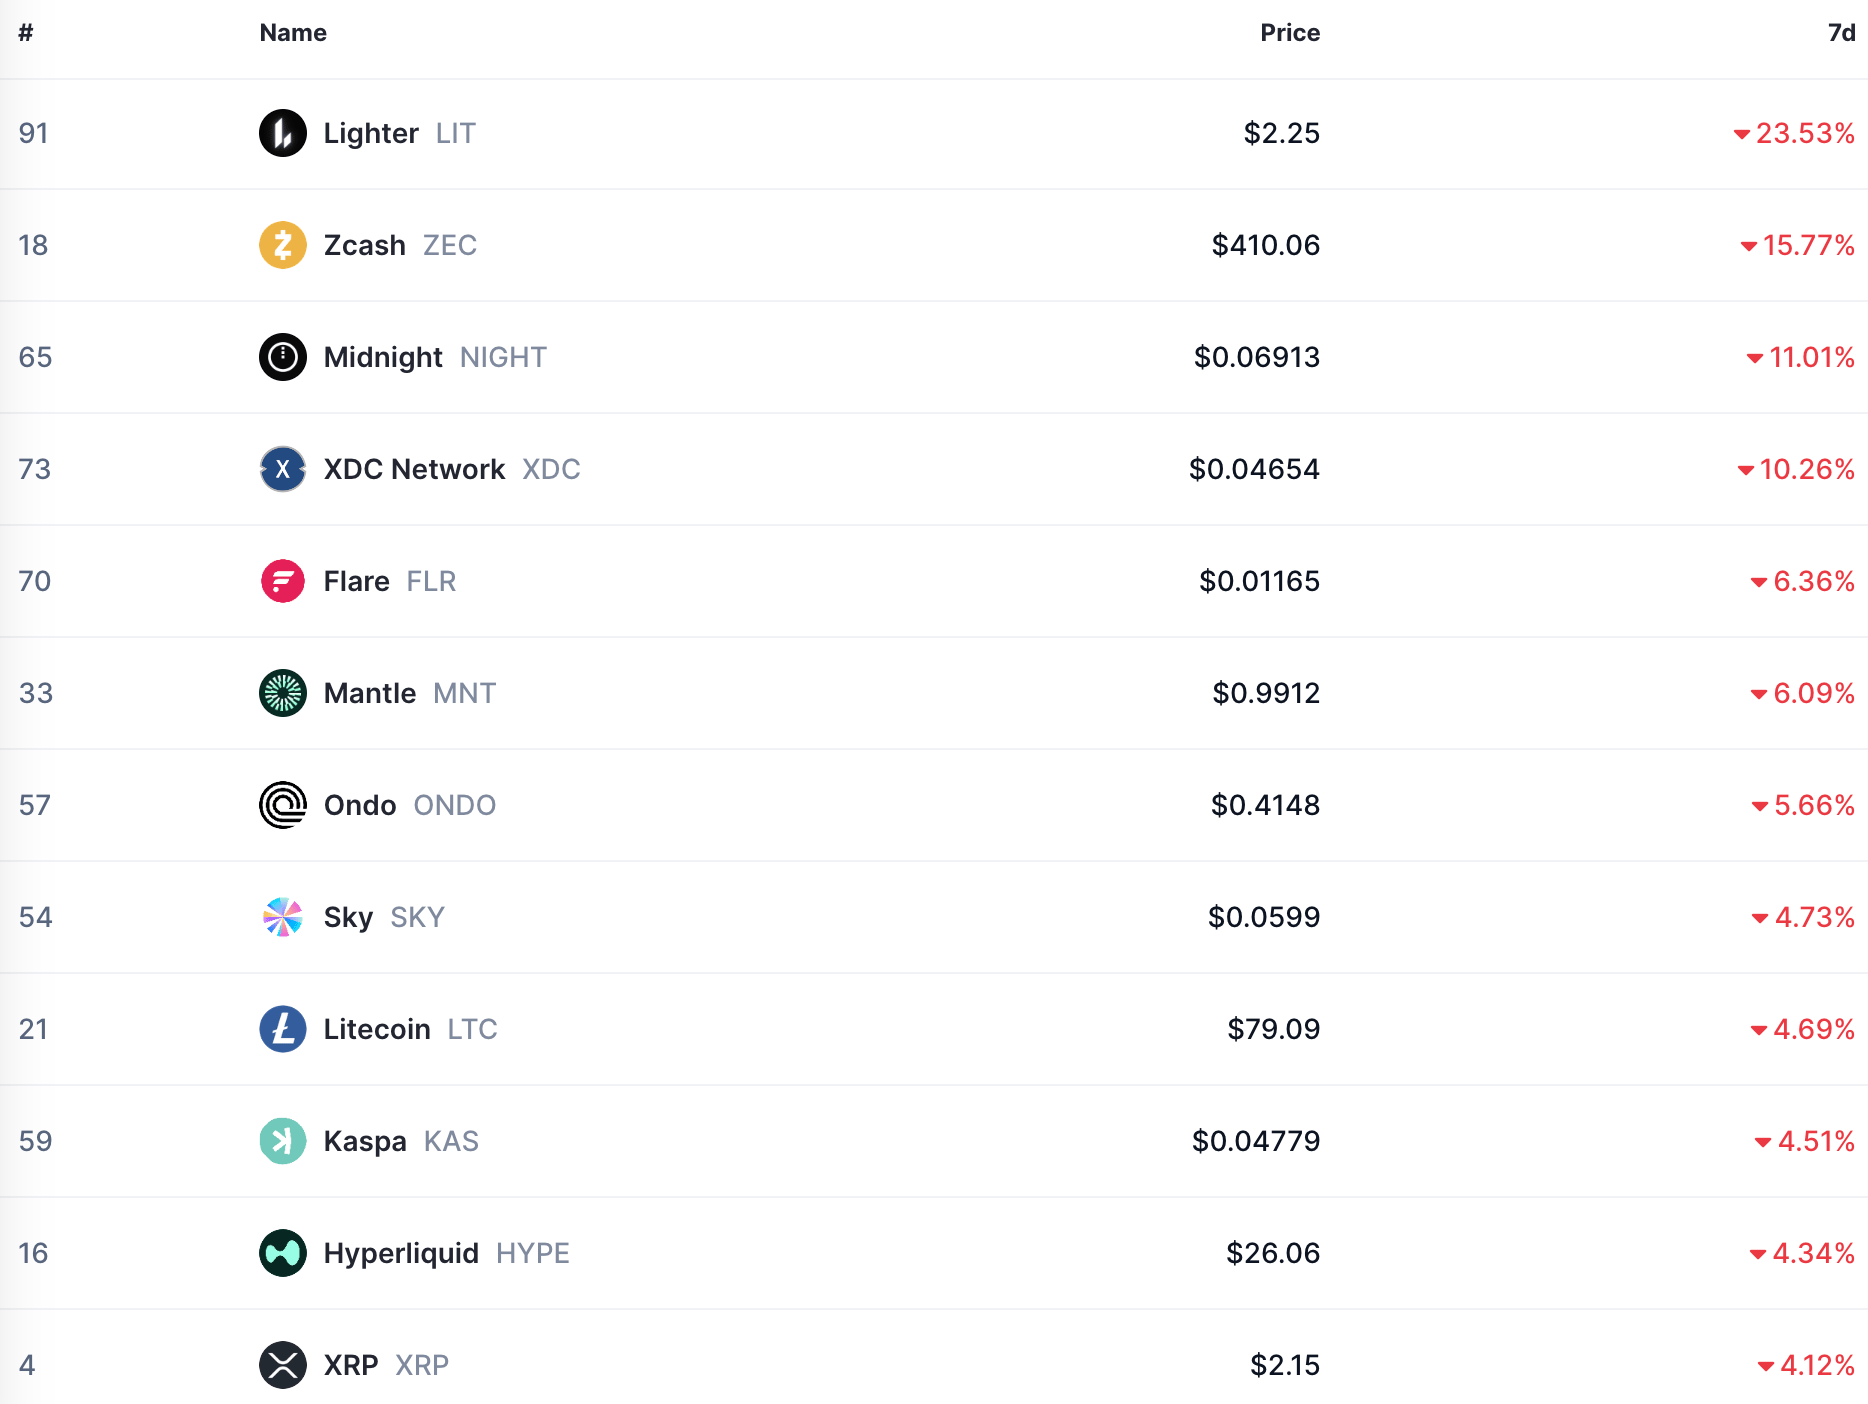Click the Sky coin logo icon
This screenshot has width=1868, height=1404.
coord(283,917)
